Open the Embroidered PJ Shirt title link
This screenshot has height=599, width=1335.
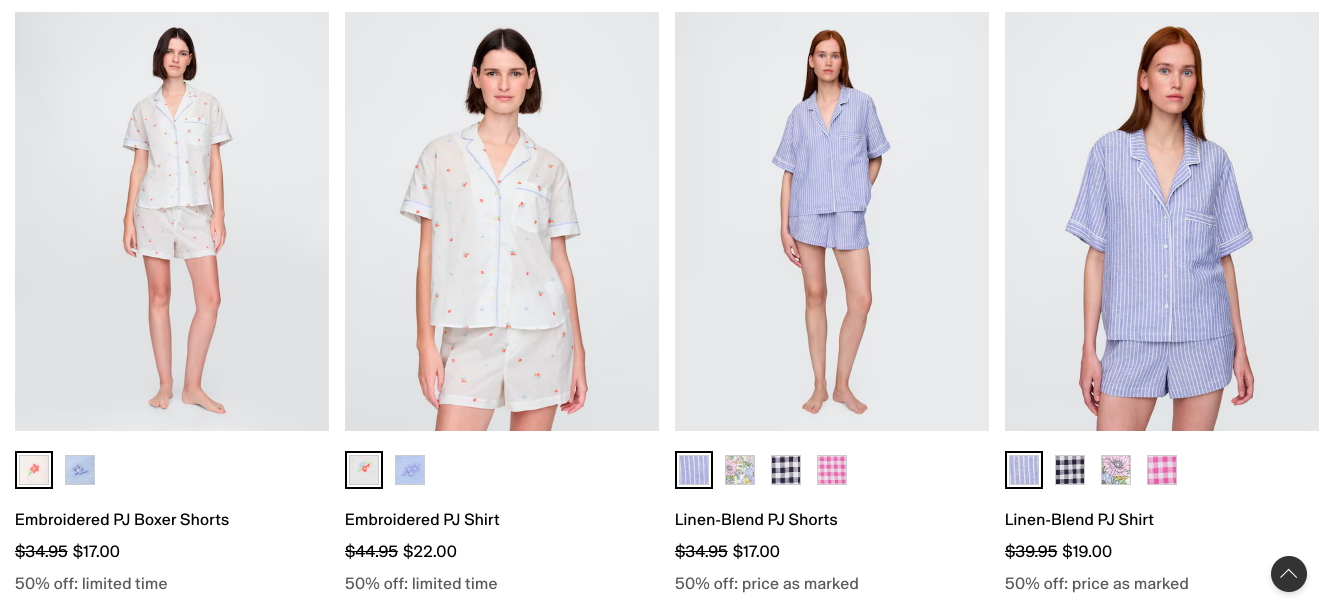point(422,520)
